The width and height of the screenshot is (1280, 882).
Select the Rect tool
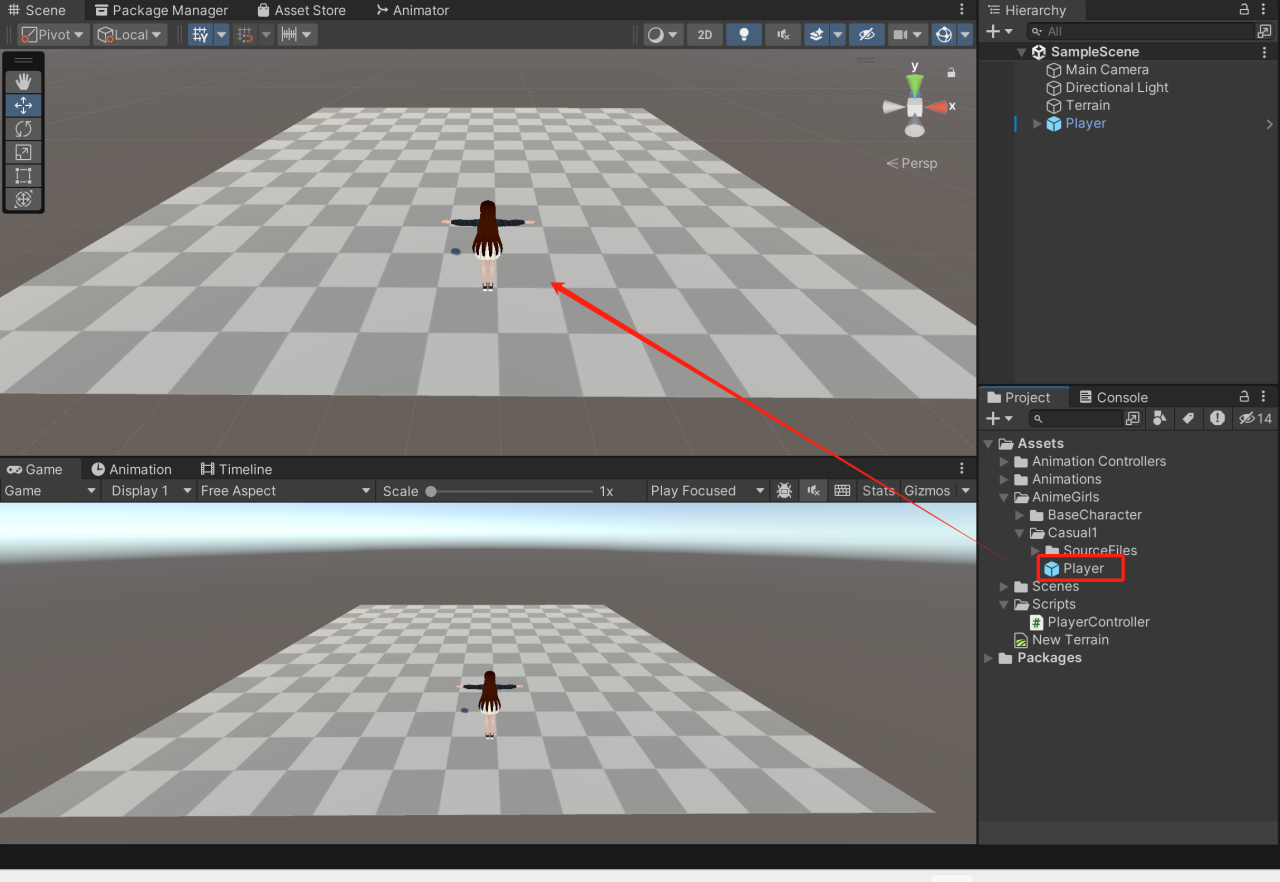coord(22,176)
